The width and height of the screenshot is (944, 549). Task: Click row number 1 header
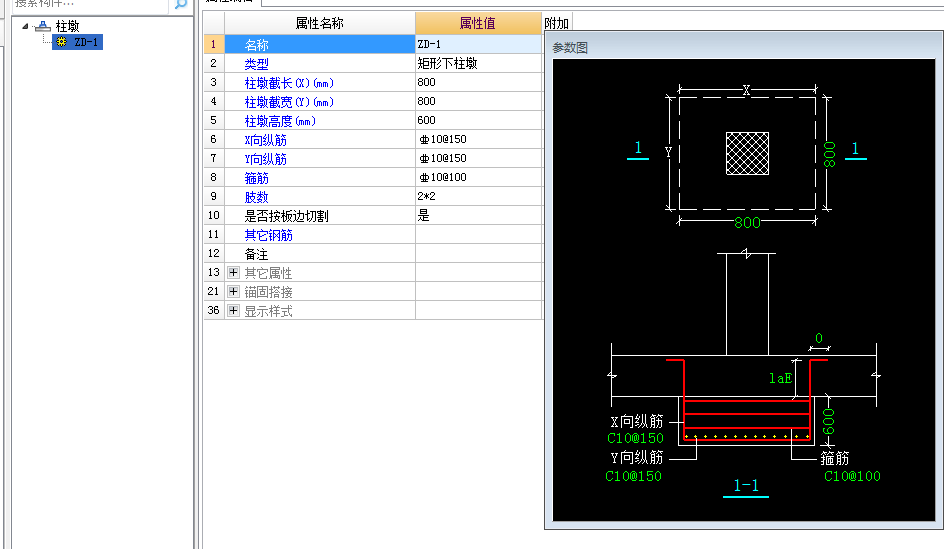pos(214,45)
